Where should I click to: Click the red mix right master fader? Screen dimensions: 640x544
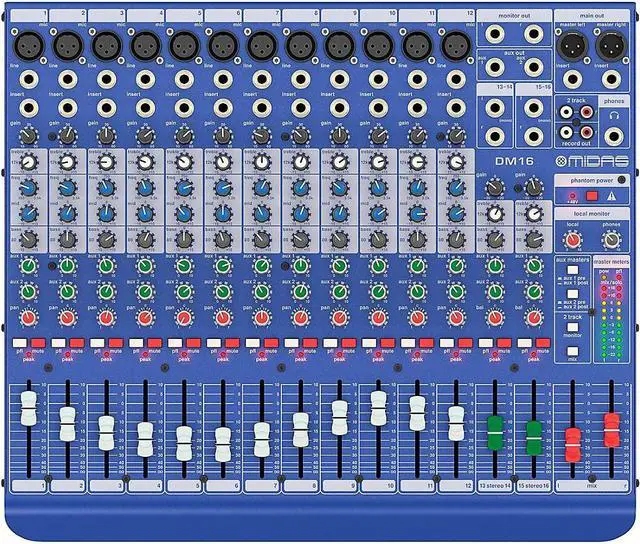(611, 430)
